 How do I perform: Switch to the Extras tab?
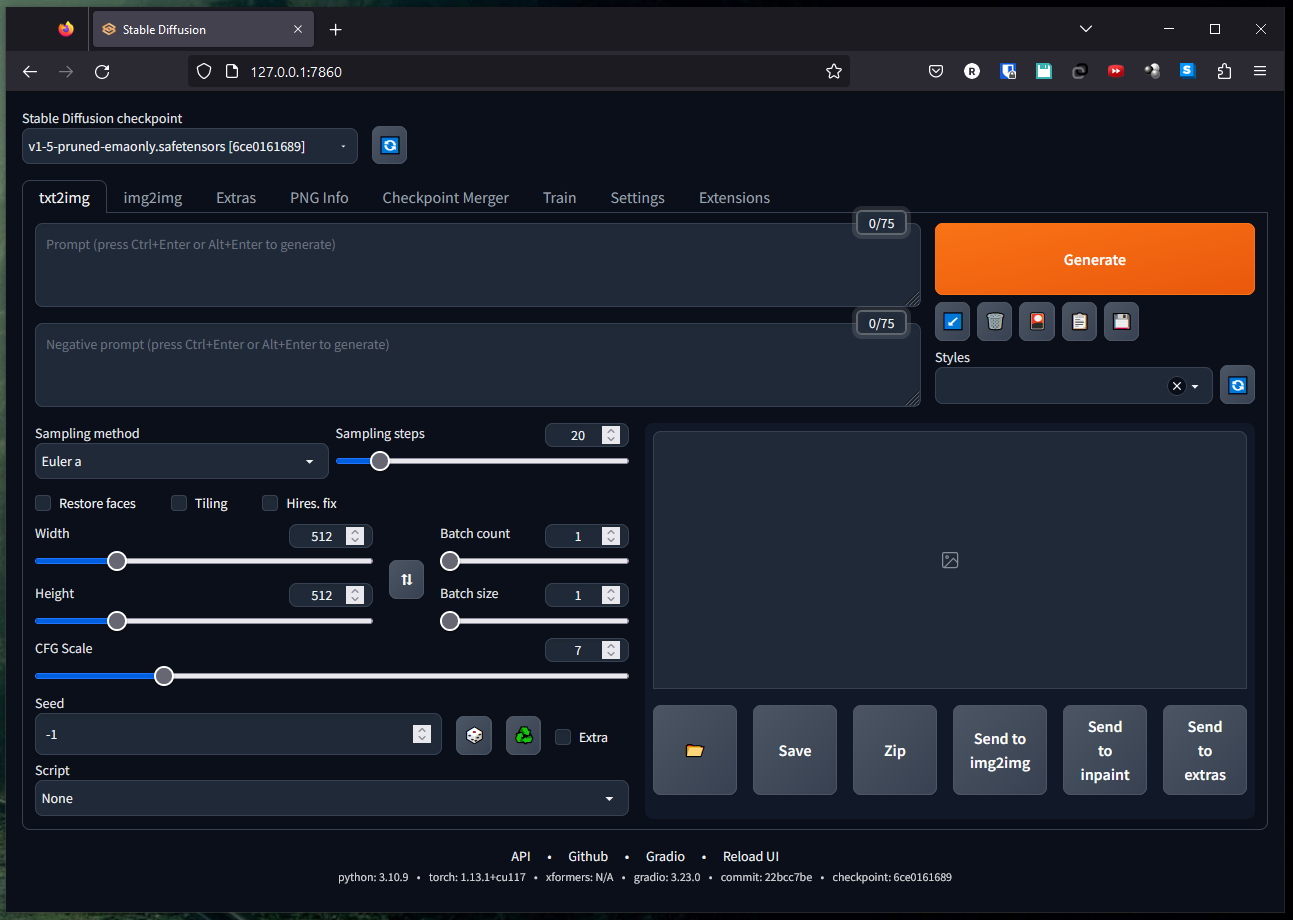tap(236, 197)
